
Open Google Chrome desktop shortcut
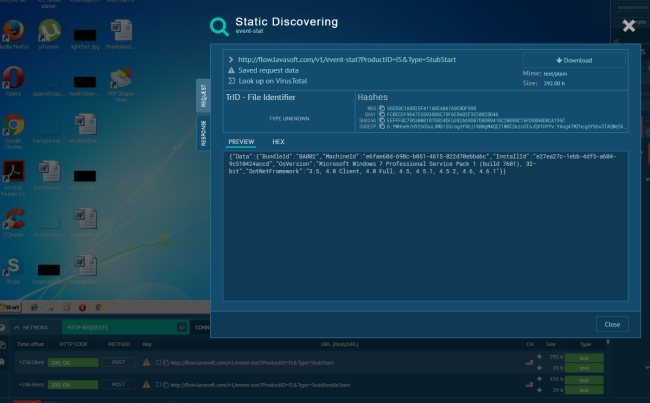(x=13, y=131)
